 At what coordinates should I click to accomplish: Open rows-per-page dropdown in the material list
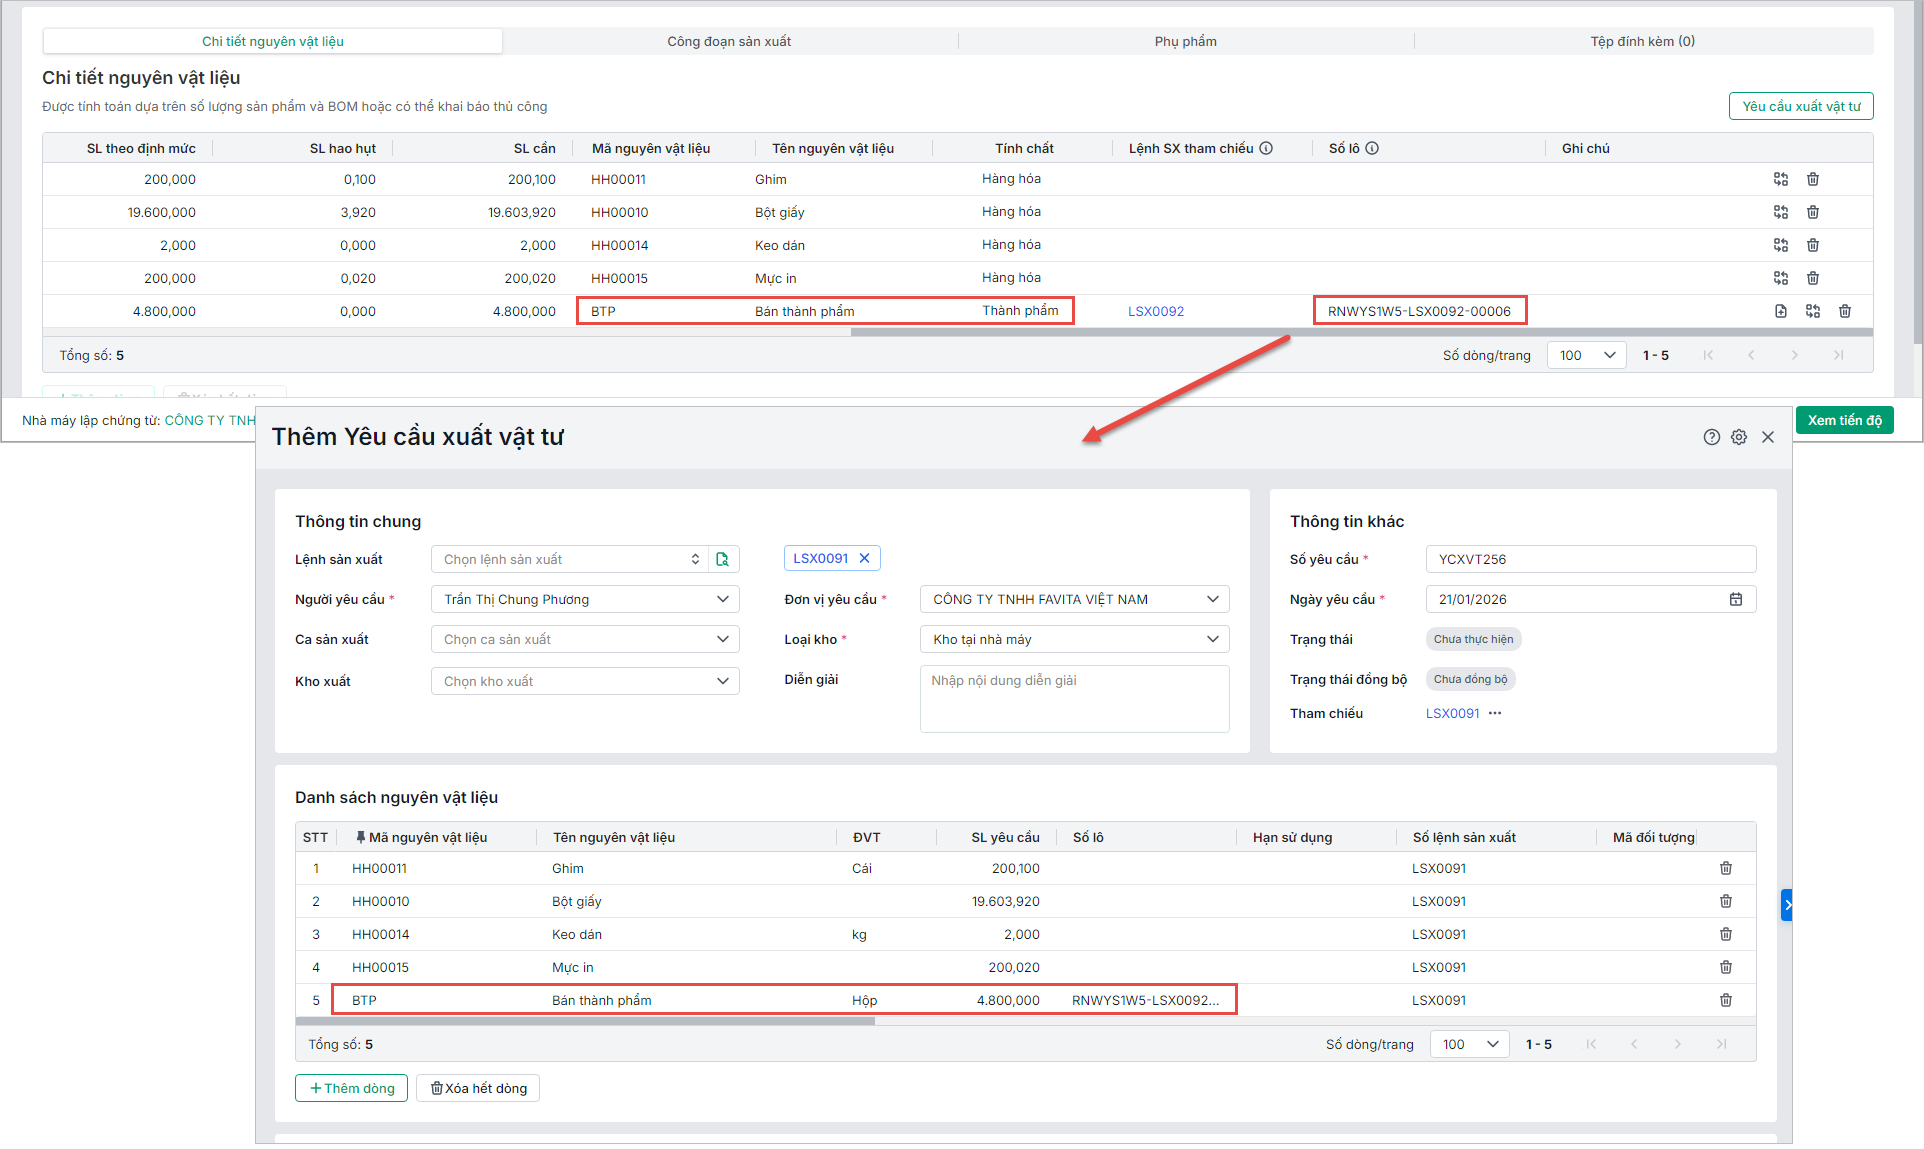pyautogui.click(x=1469, y=1044)
